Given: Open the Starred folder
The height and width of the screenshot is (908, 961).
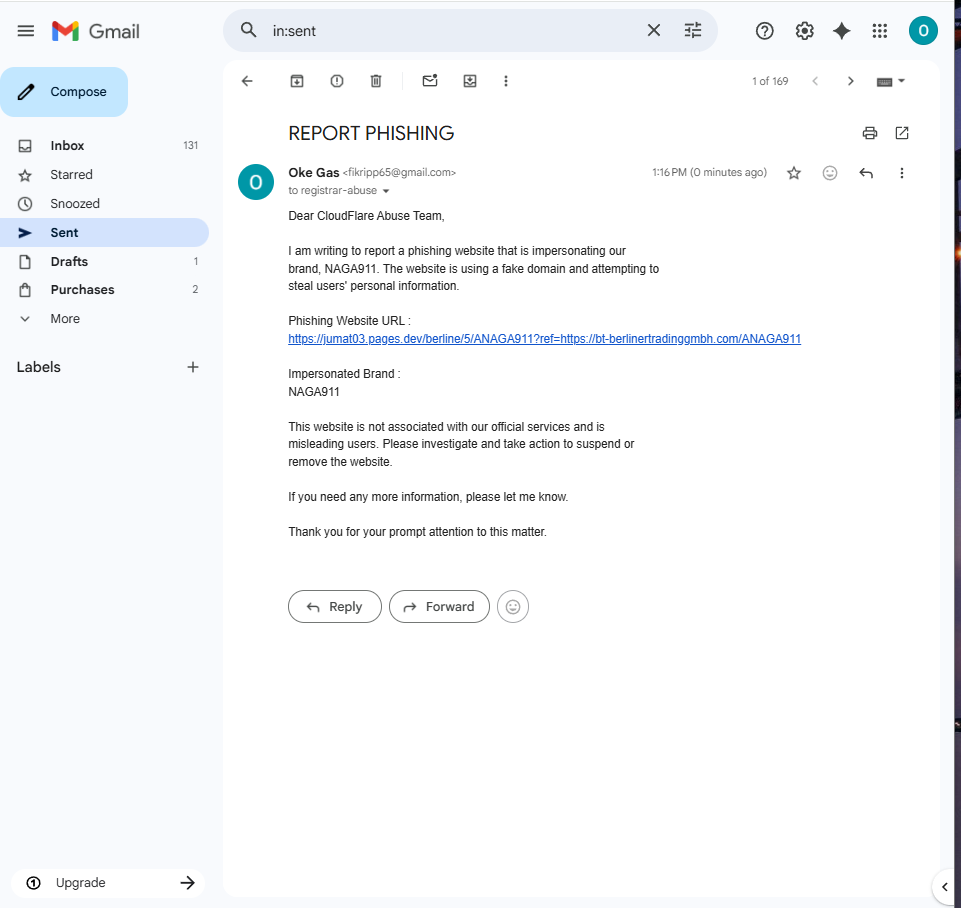Looking at the screenshot, I should coord(104,175).
